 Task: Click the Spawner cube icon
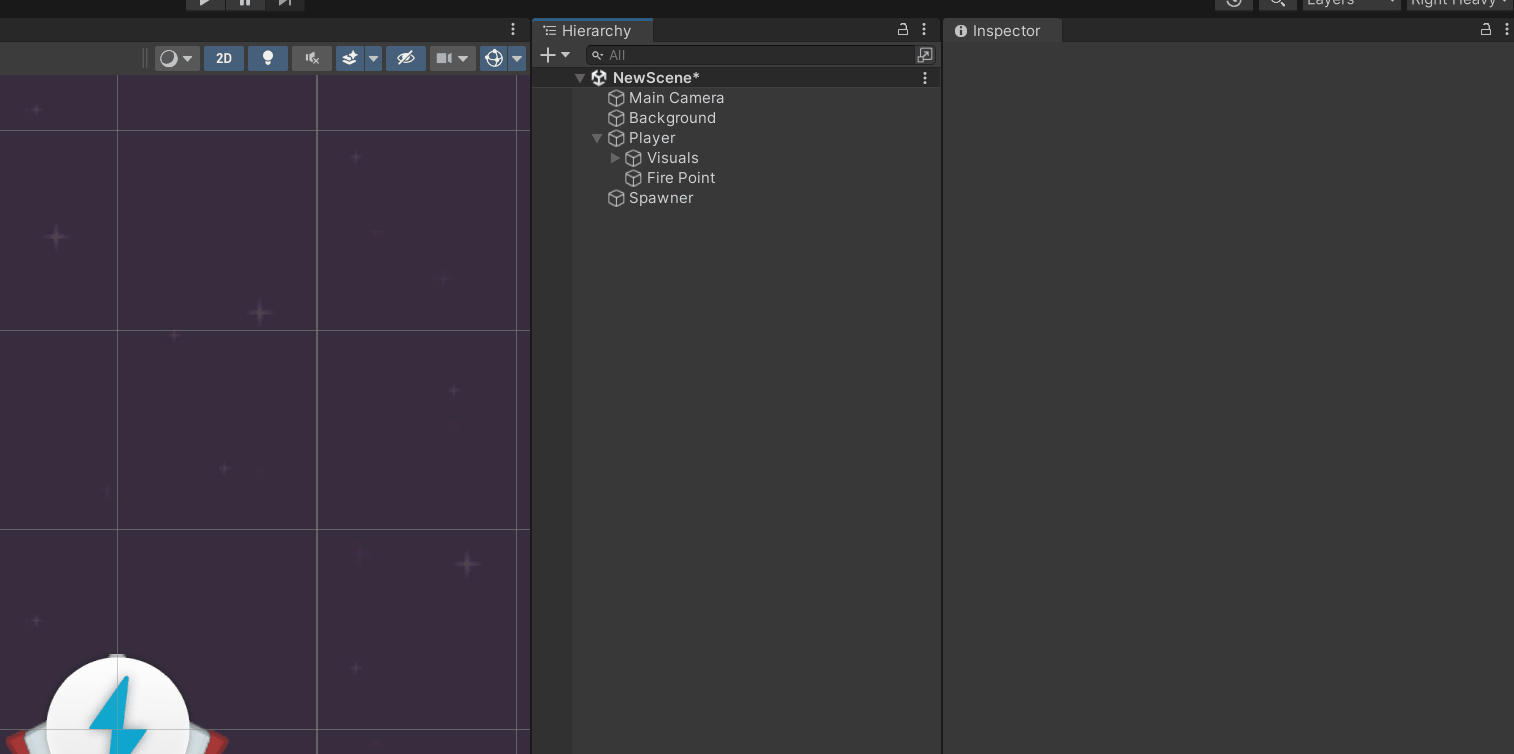pyautogui.click(x=617, y=198)
